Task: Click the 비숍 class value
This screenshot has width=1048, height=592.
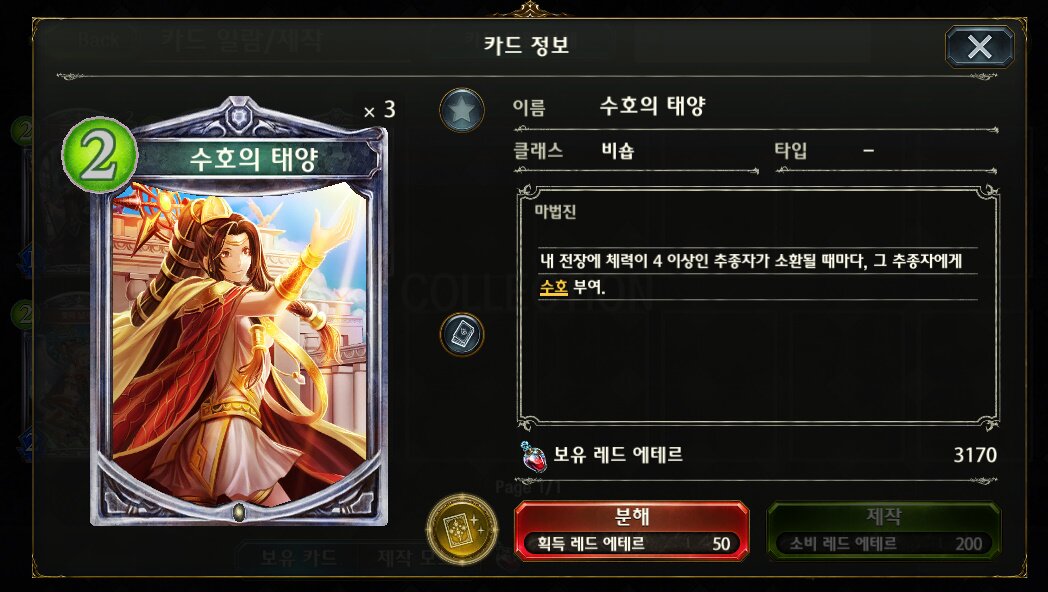Action: (618, 150)
